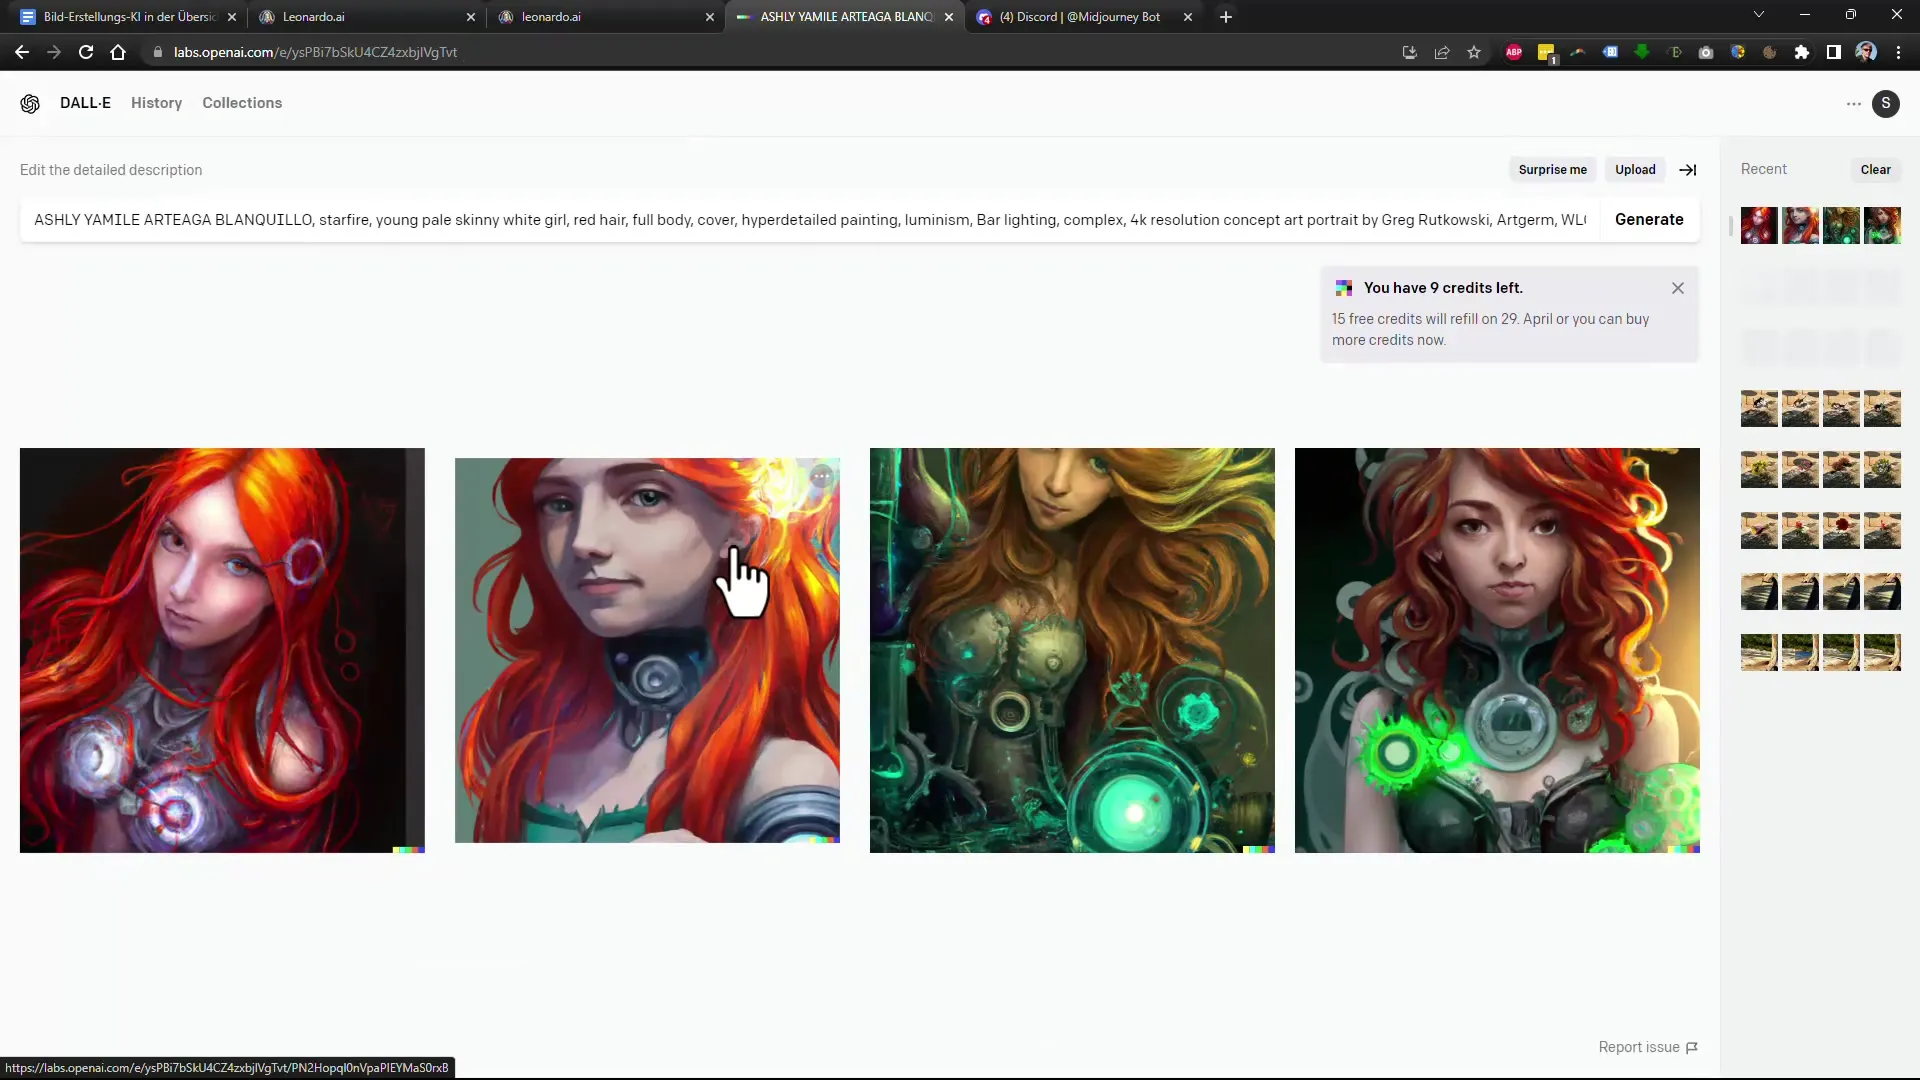The image size is (1920, 1080).
Task: Open the Collections tab
Action: 241,103
